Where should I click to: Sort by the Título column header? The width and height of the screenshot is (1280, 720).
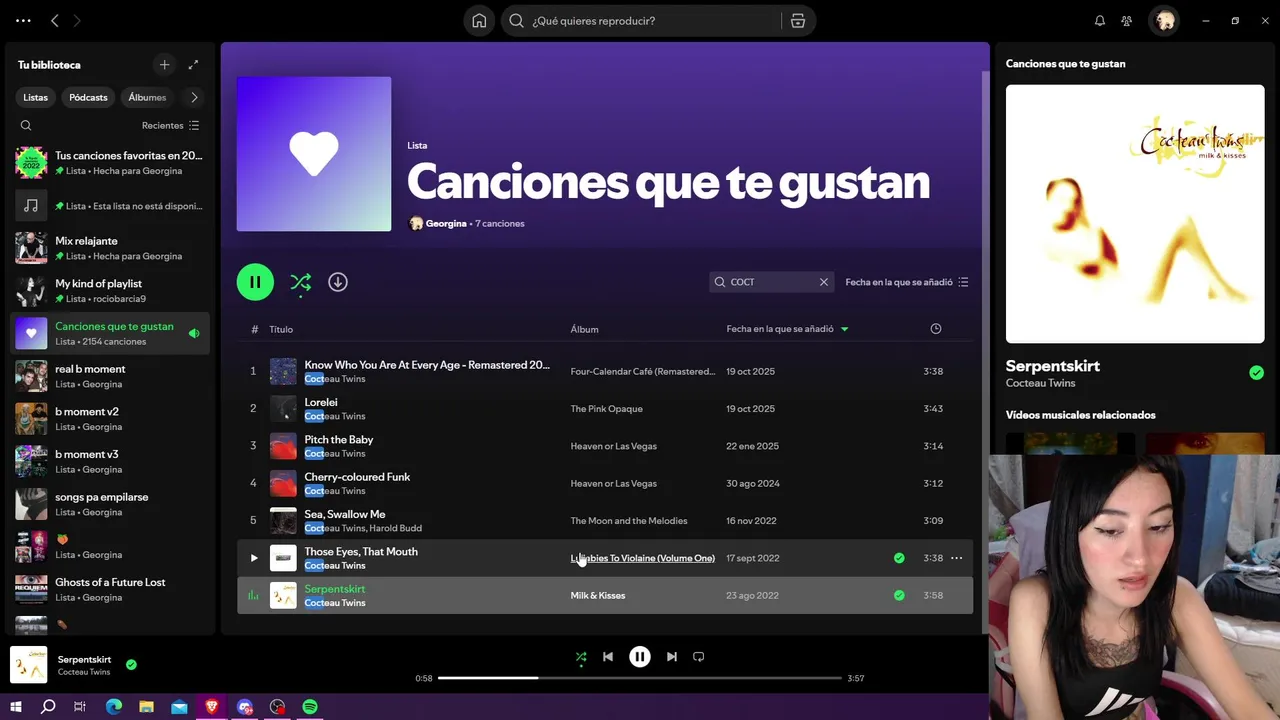pos(281,329)
